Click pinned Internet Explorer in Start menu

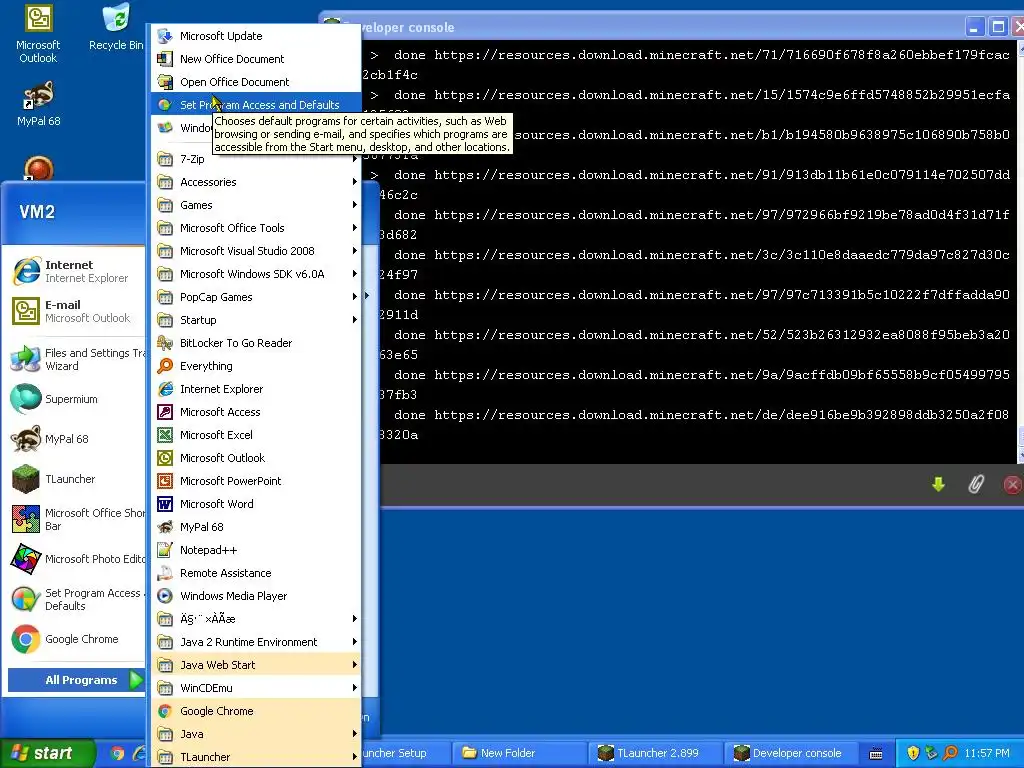point(75,271)
